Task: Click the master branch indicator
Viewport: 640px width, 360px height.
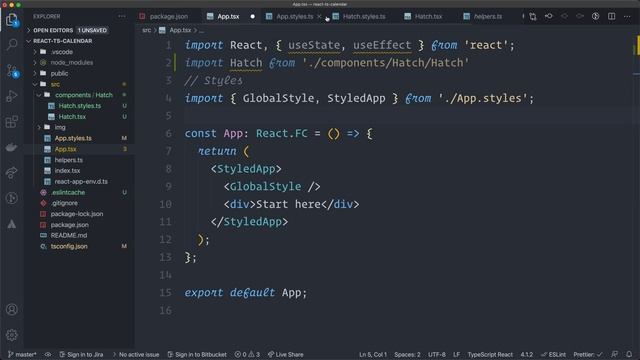Action: (x=22, y=355)
